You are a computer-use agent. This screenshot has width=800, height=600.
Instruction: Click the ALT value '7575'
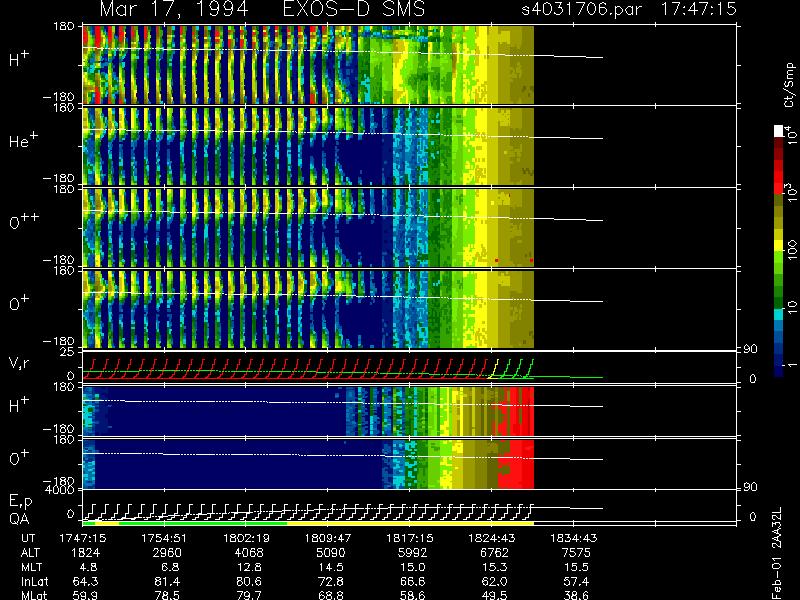click(576, 553)
